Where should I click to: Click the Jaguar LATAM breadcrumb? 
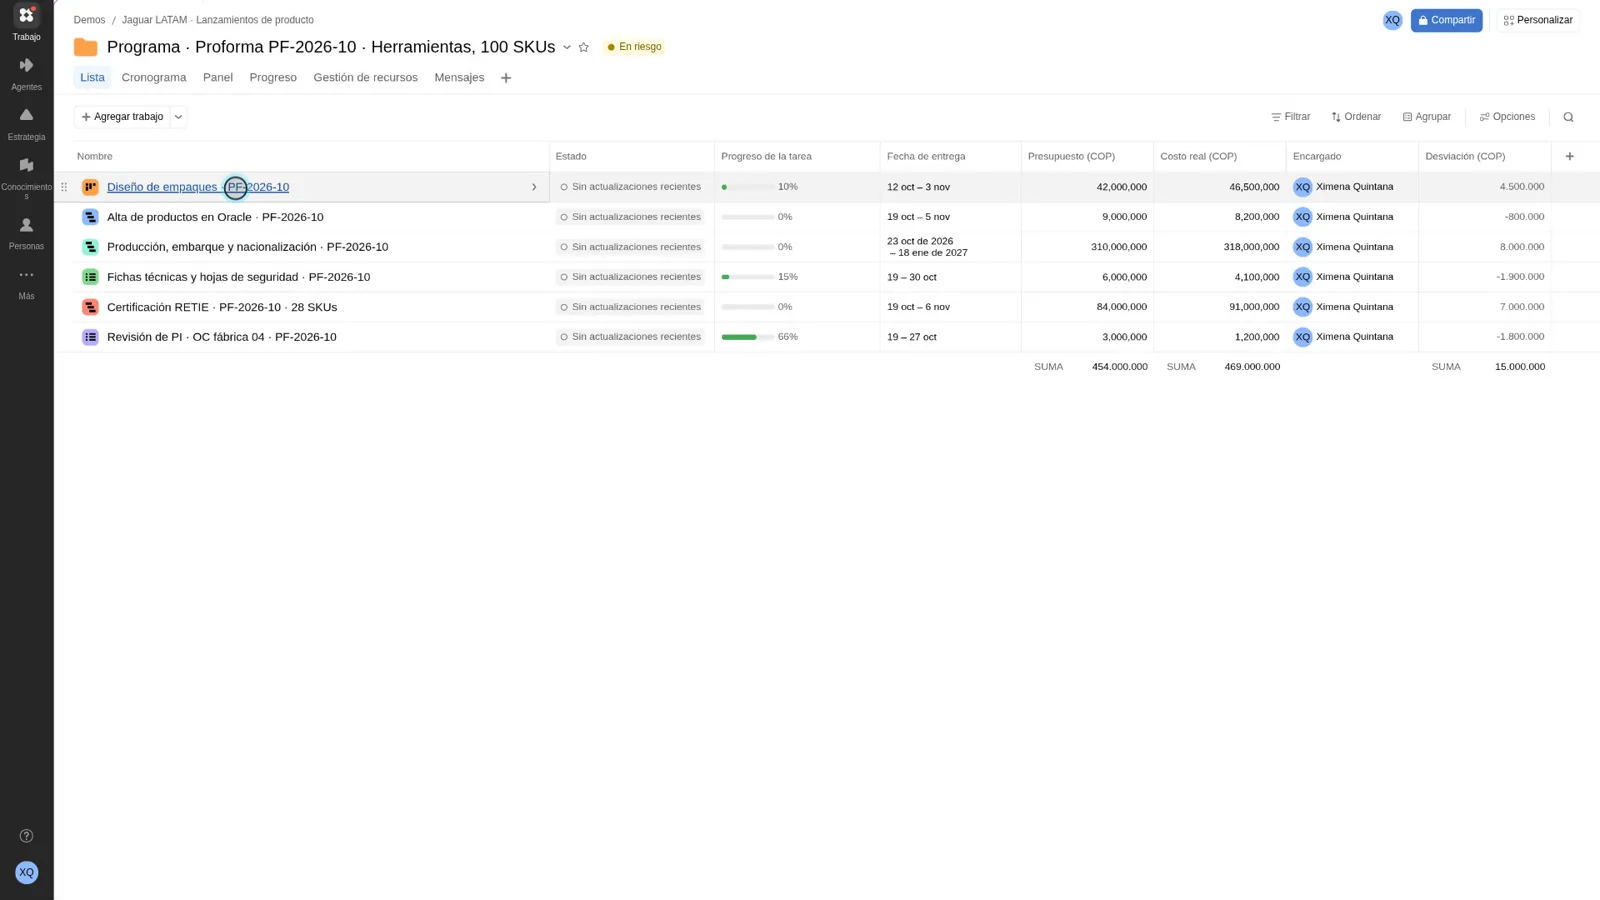coord(217,20)
